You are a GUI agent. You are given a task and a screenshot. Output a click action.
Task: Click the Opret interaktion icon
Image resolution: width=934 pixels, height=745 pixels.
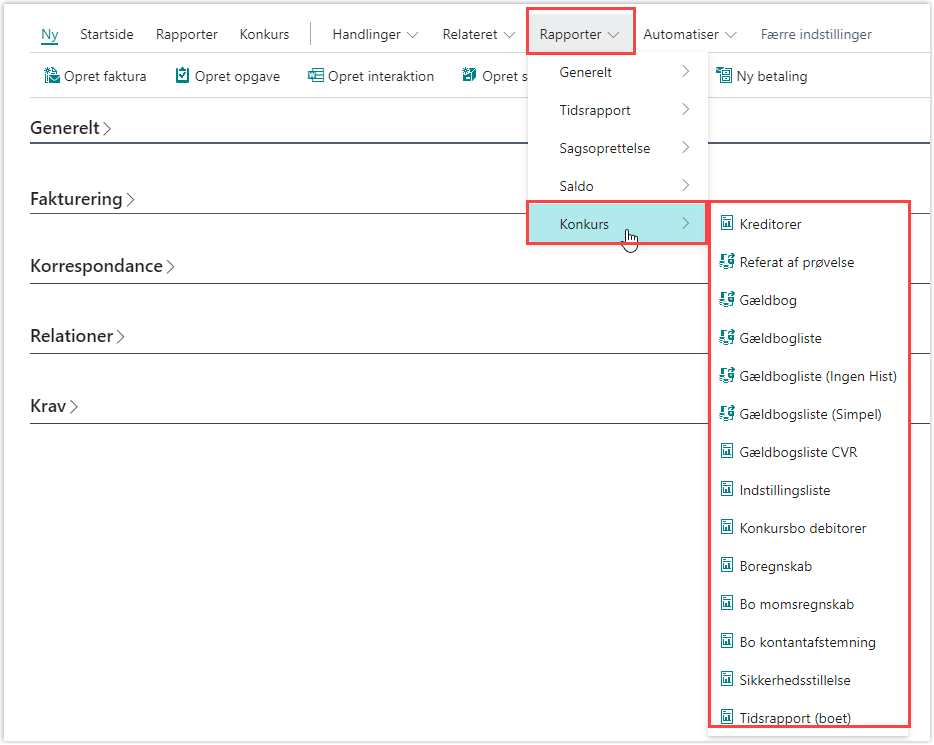tap(316, 76)
